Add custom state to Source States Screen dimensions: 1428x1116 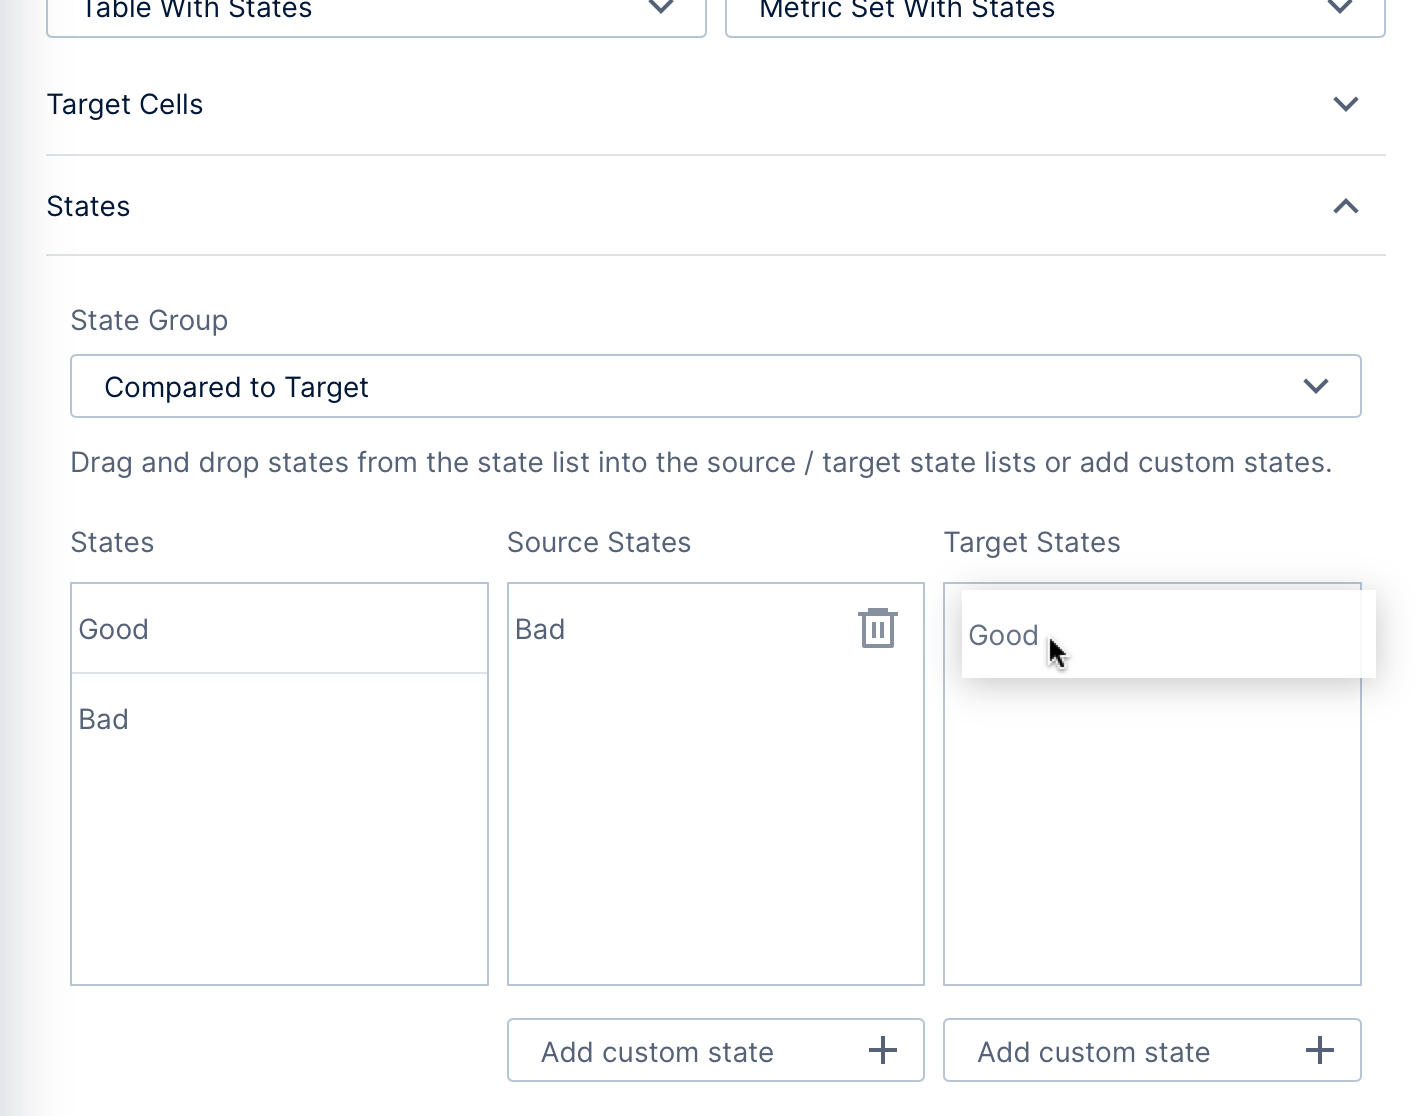[716, 1050]
